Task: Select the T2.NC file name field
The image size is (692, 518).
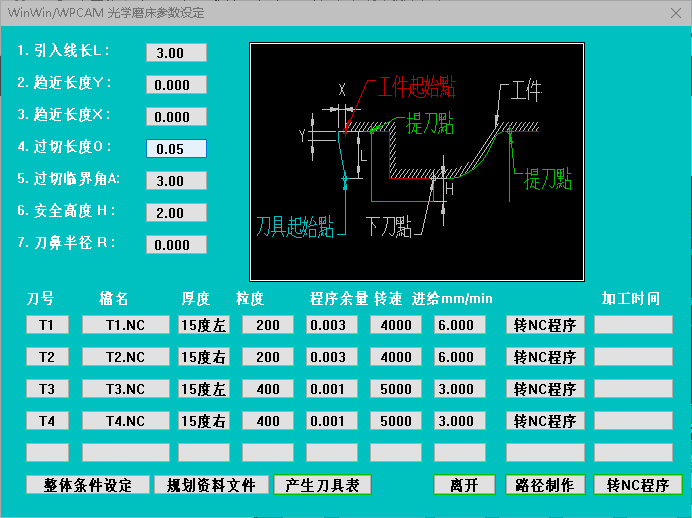Action: pos(126,357)
